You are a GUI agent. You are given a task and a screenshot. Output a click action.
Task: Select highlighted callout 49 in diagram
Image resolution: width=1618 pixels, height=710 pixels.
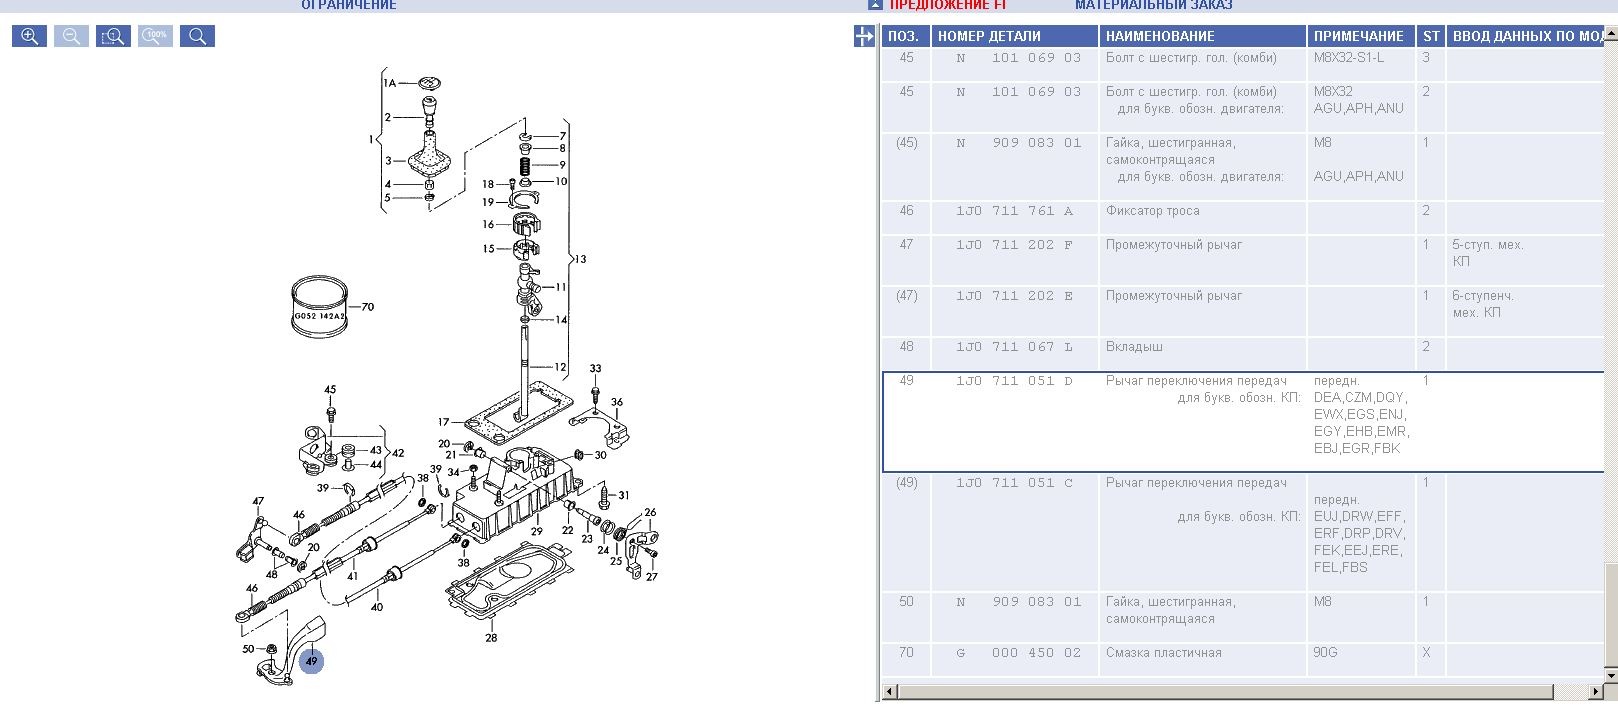point(311,661)
